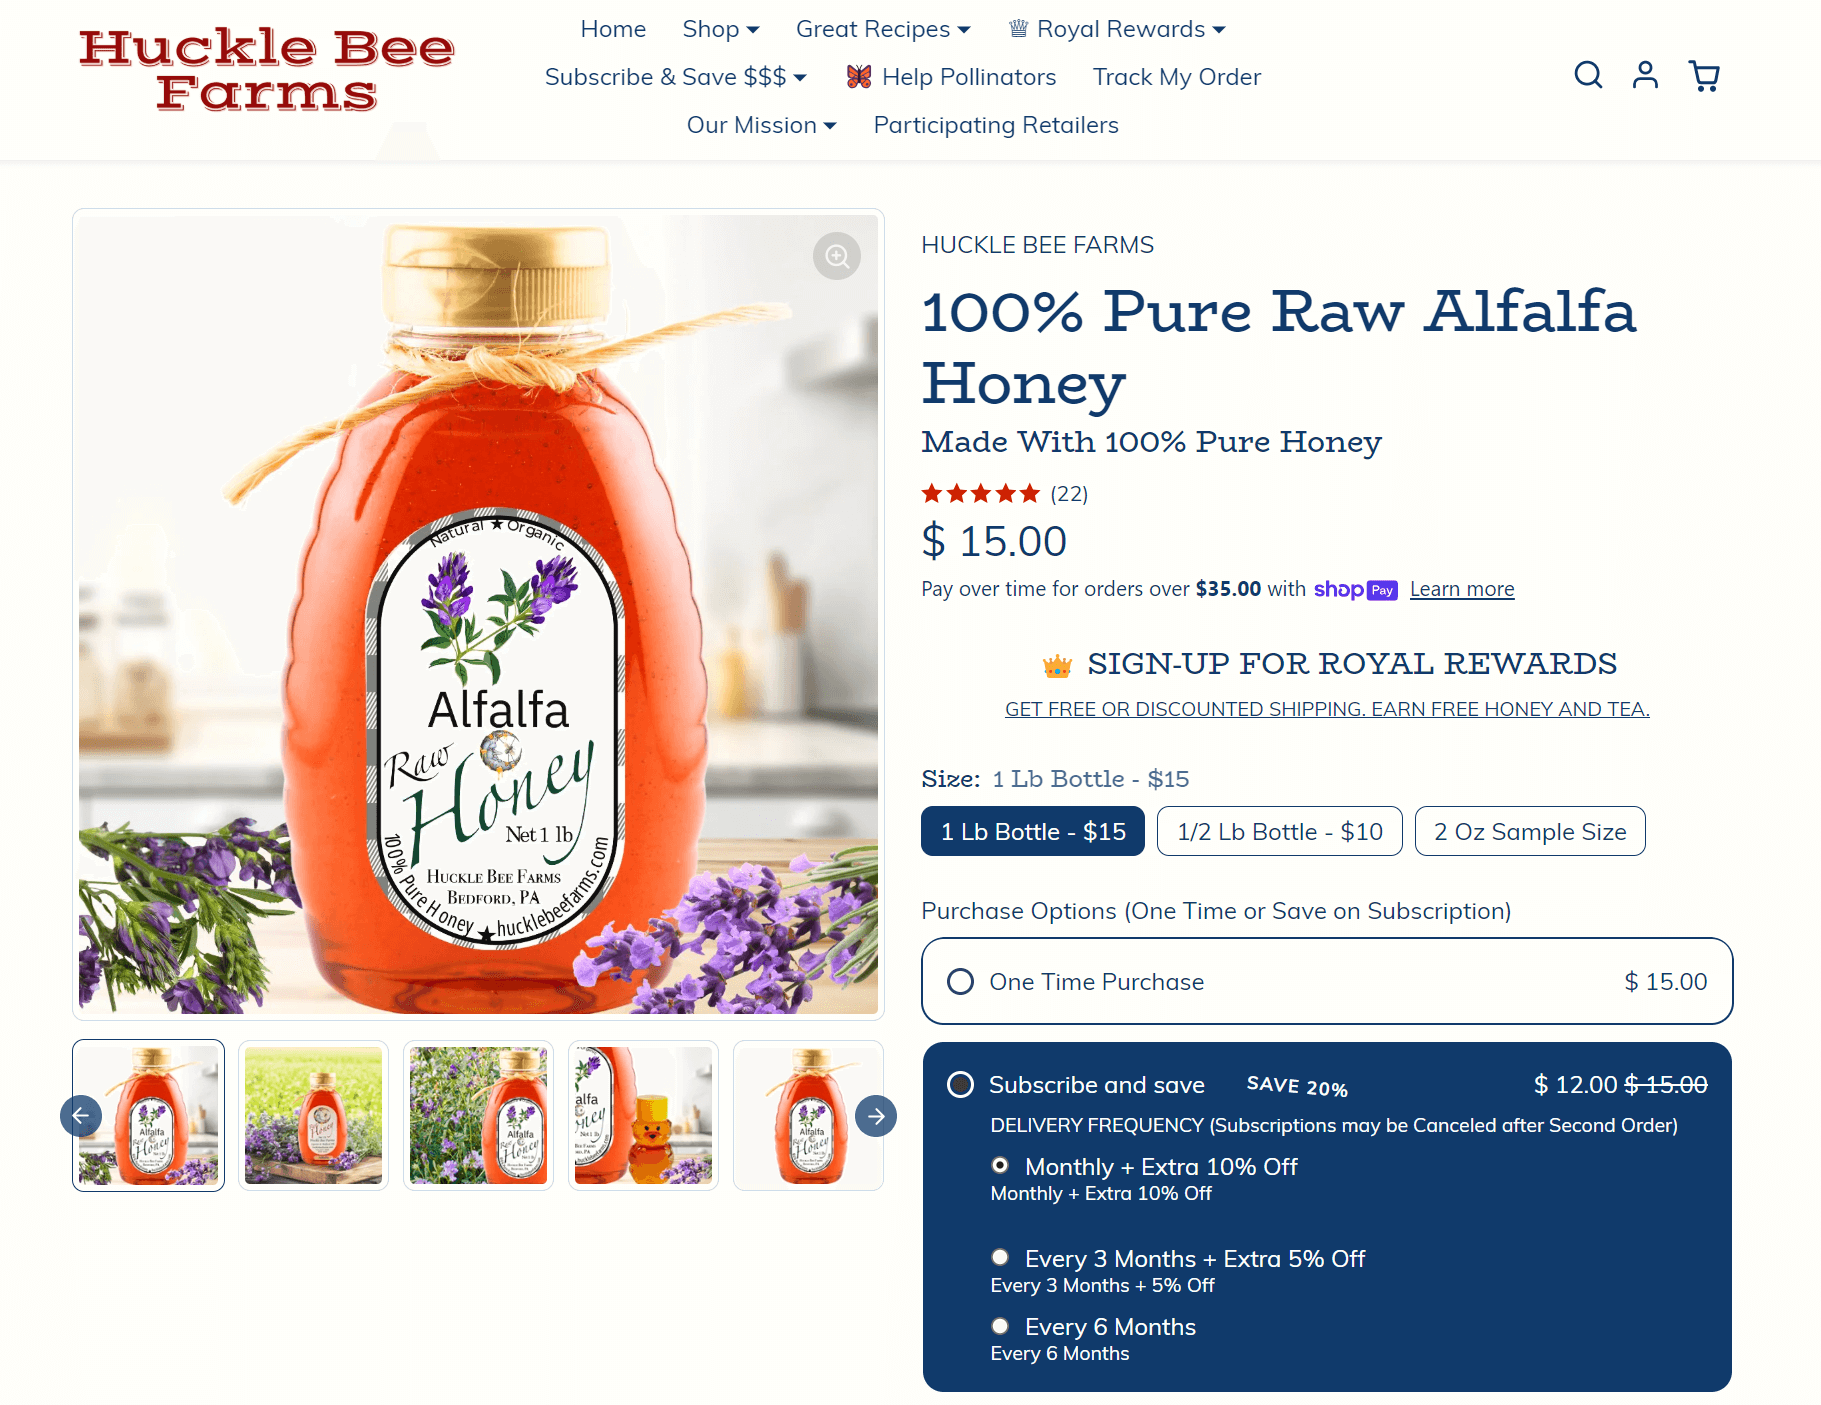Open free shipping and rewards link

point(1327,709)
